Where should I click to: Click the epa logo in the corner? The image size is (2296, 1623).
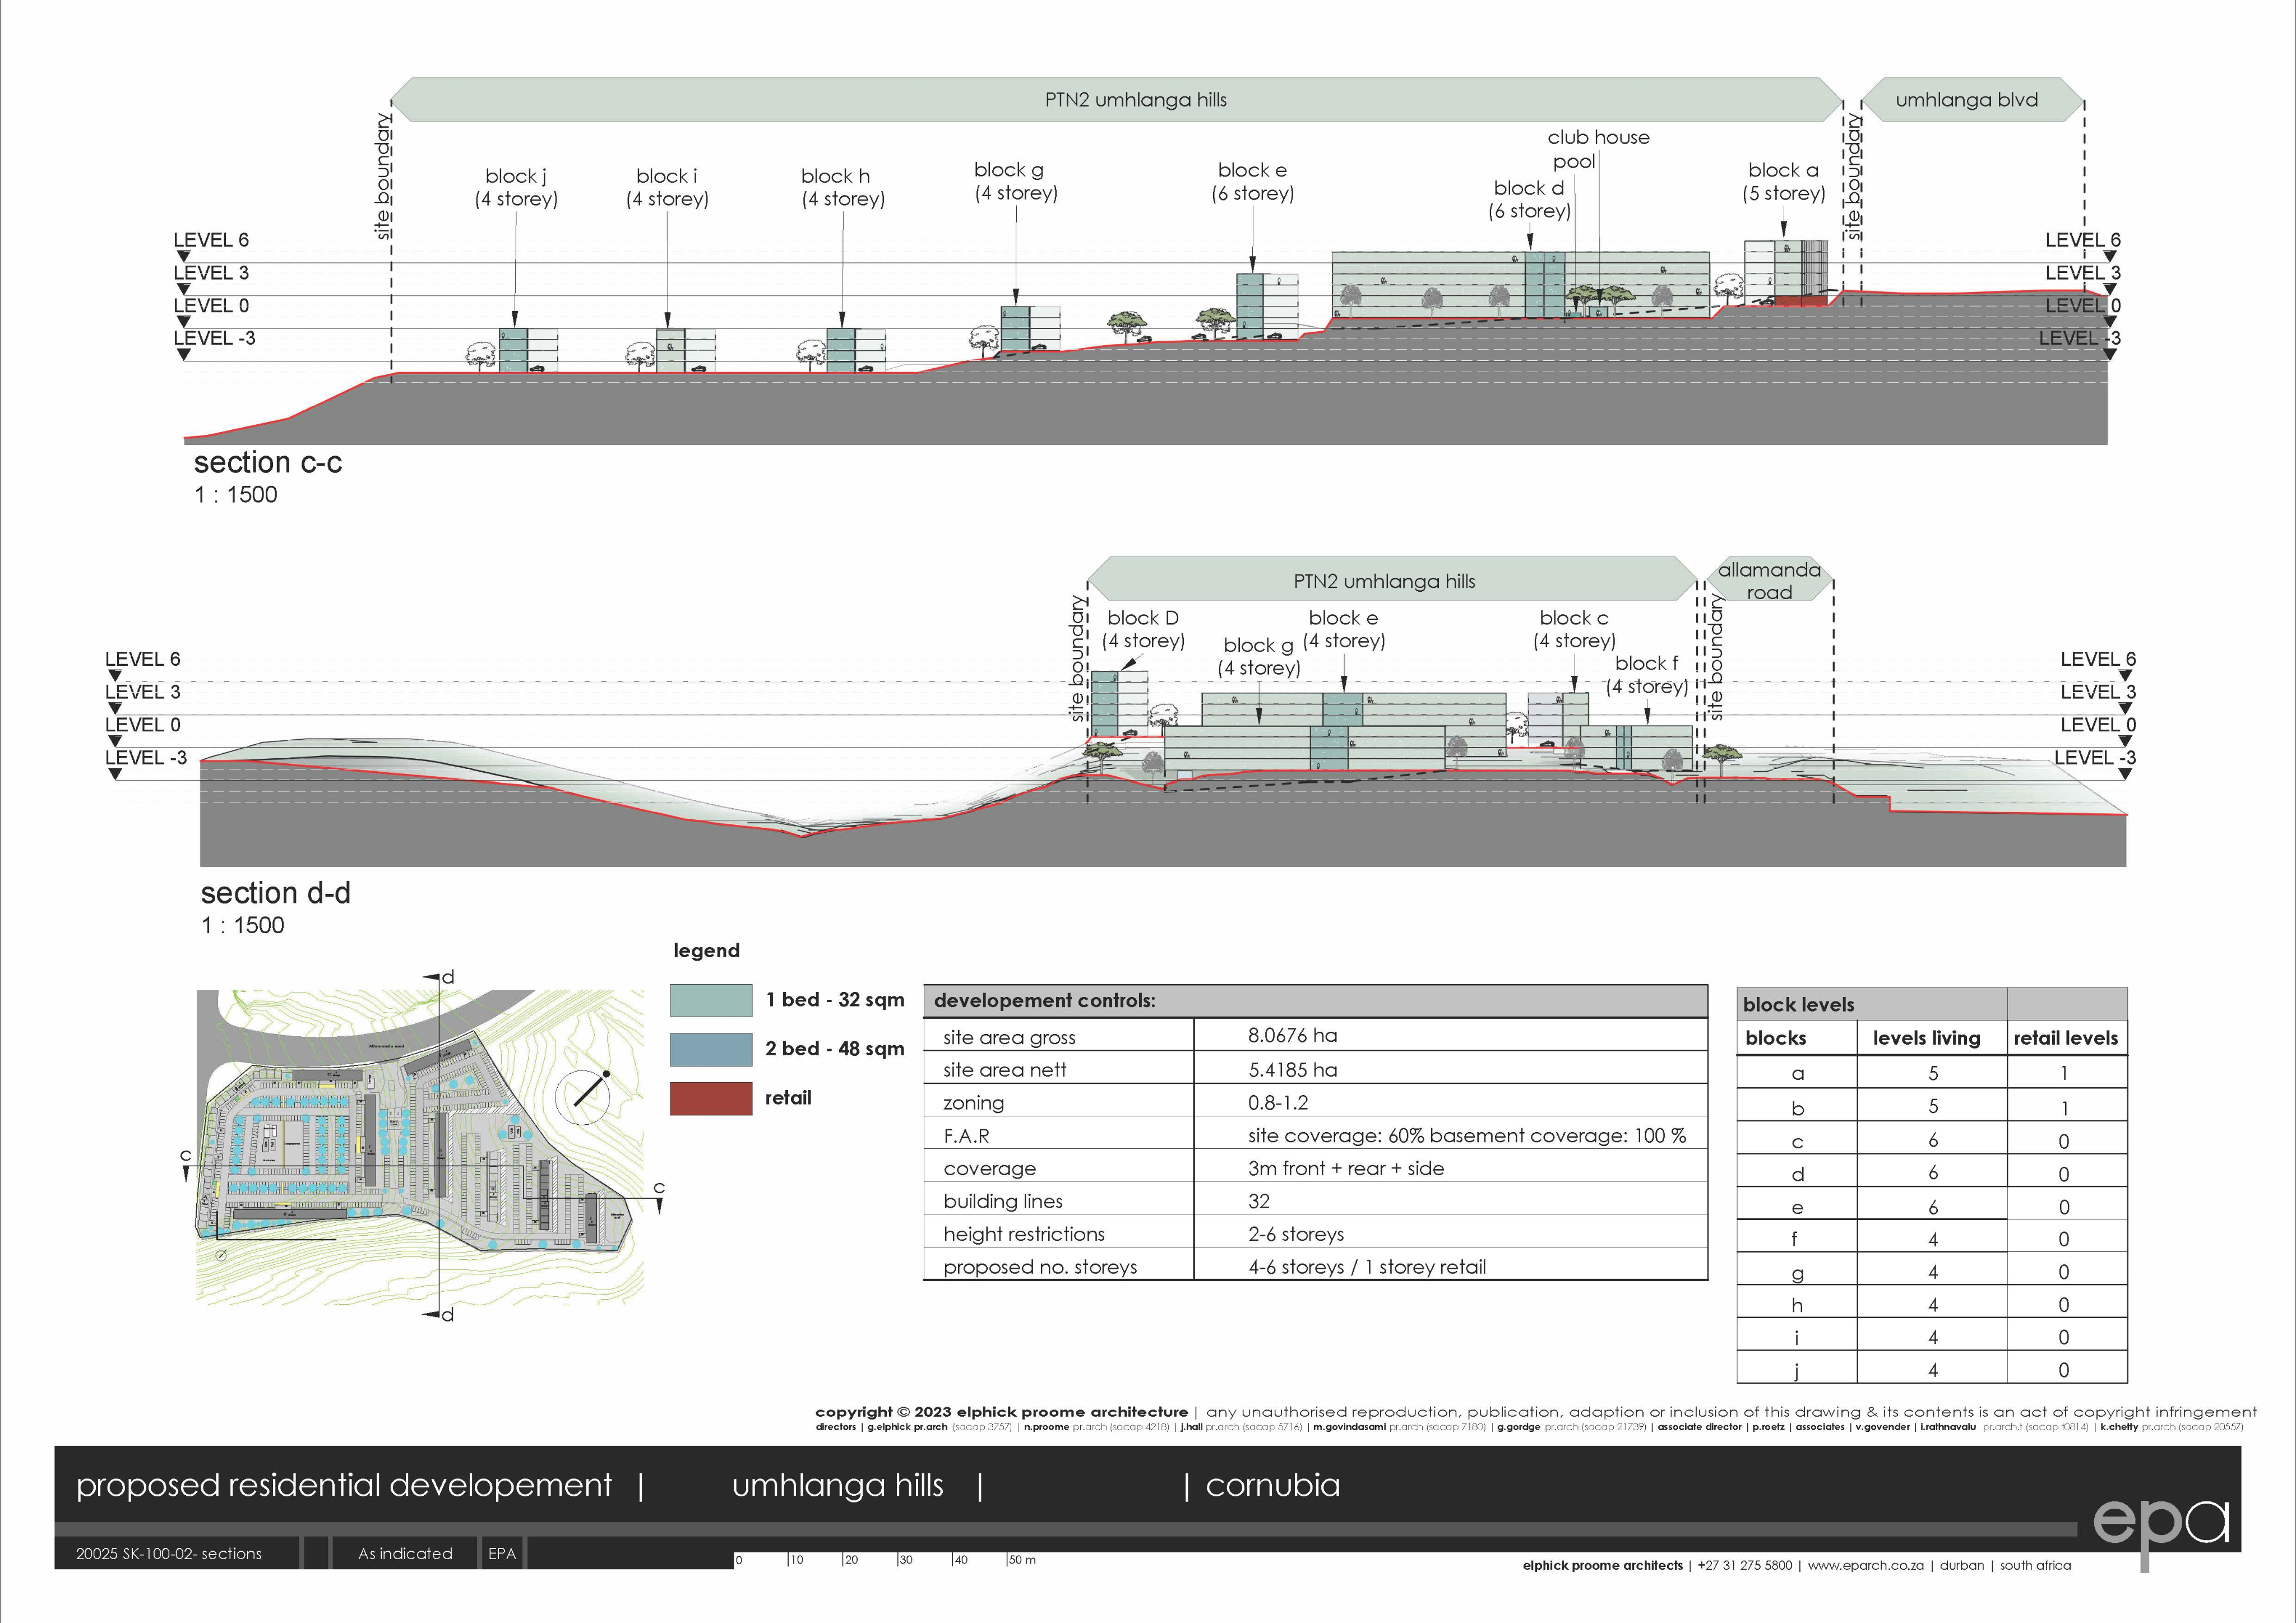(x=2160, y=1522)
